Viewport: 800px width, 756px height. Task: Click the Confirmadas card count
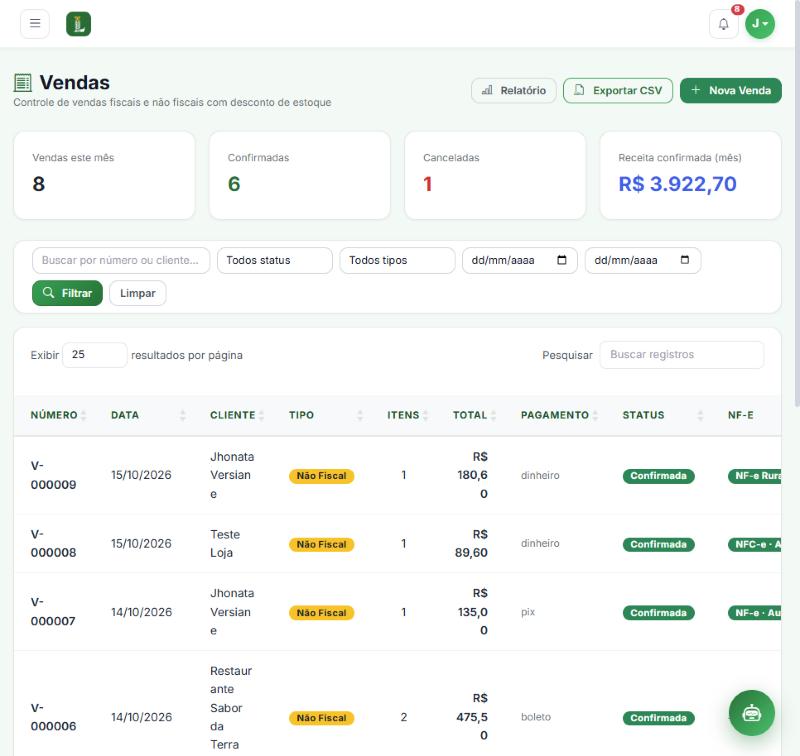[x=234, y=184]
